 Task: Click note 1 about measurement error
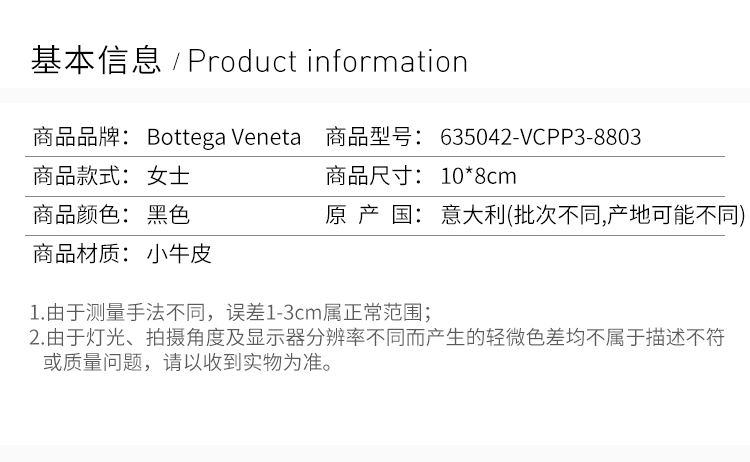[x=231, y=313]
